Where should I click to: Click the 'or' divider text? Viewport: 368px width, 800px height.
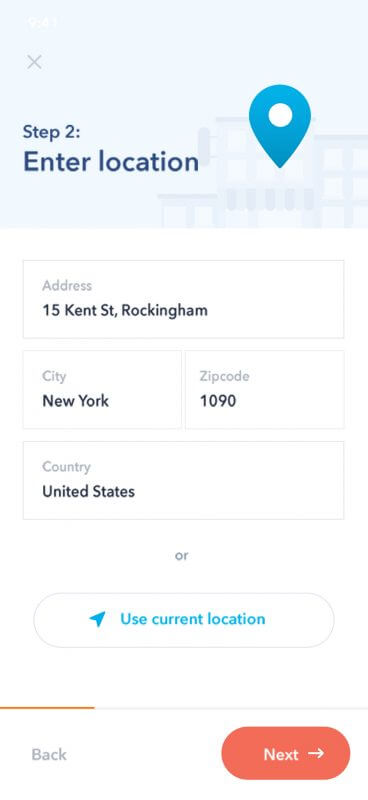[182, 555]
